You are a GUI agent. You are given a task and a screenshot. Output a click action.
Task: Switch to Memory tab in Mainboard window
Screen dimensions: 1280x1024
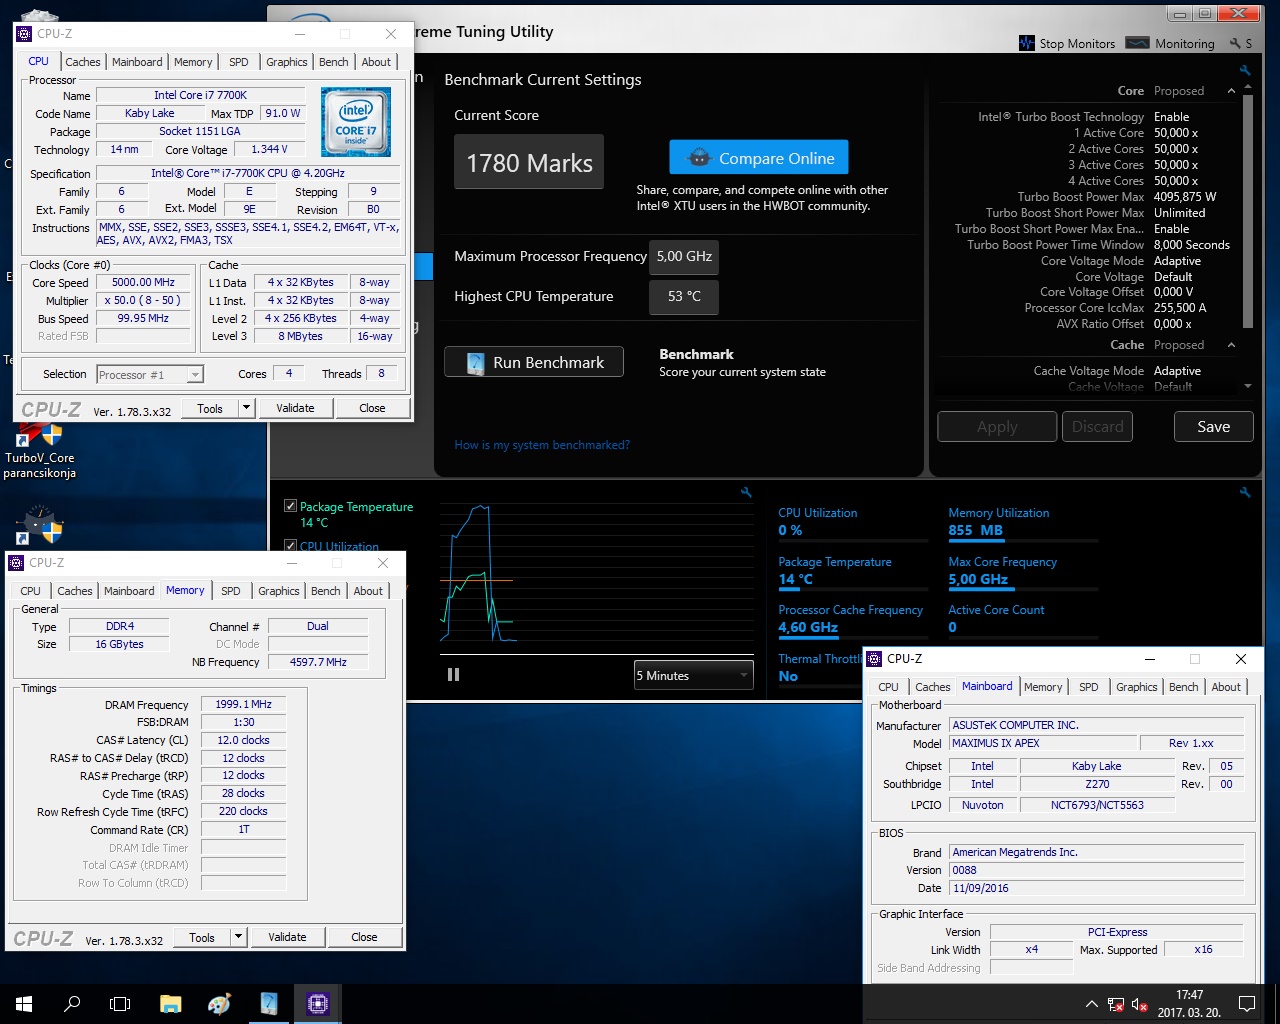(1043, 687)
